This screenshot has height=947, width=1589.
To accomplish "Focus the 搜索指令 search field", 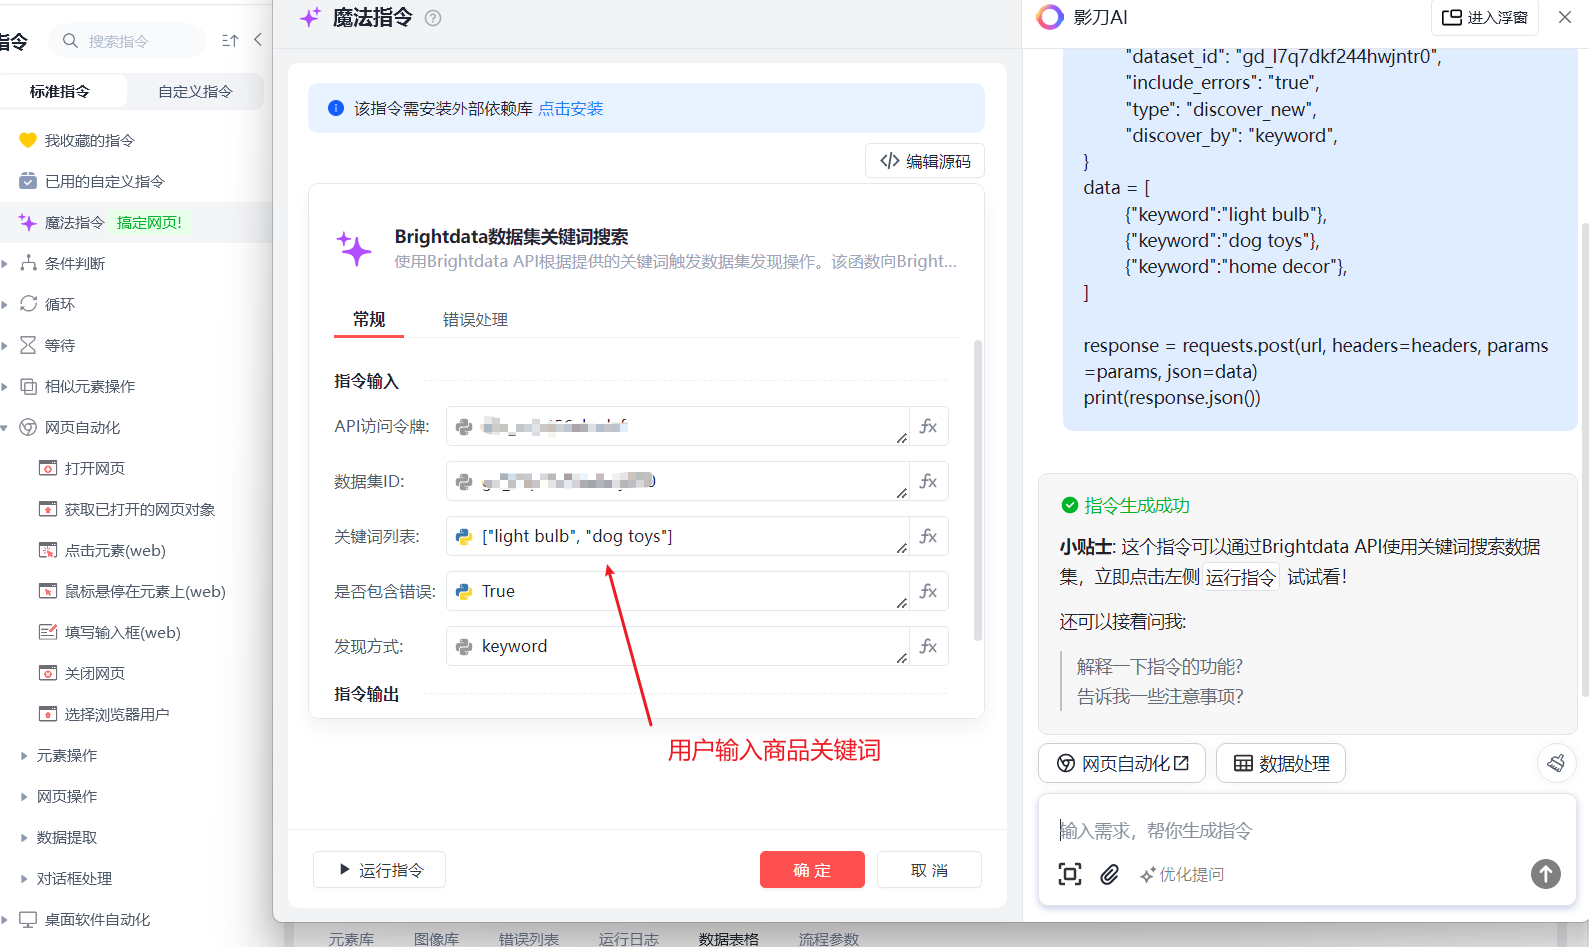I will [x=127, y=41].
